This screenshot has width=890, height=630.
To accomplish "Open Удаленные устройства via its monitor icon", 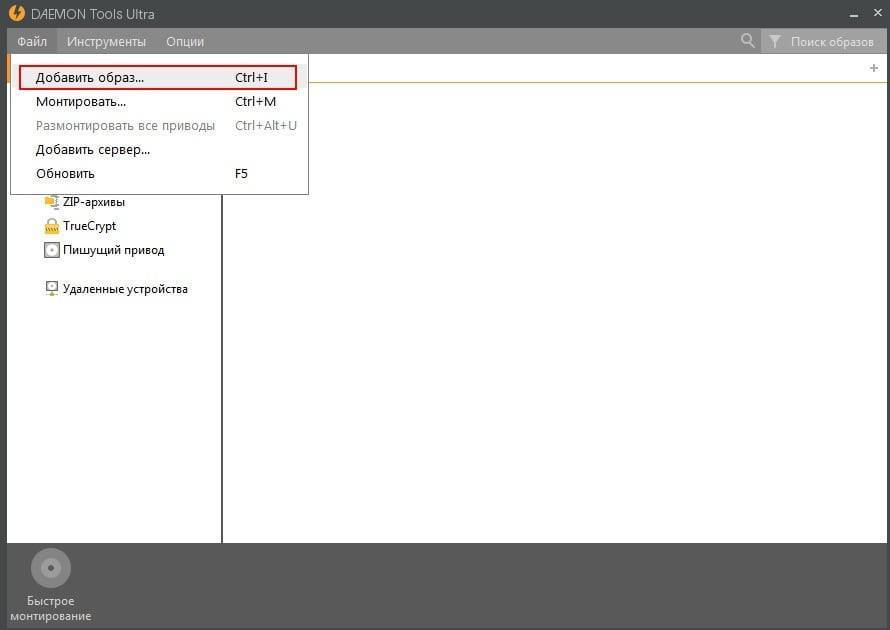I will click(51, 289).
